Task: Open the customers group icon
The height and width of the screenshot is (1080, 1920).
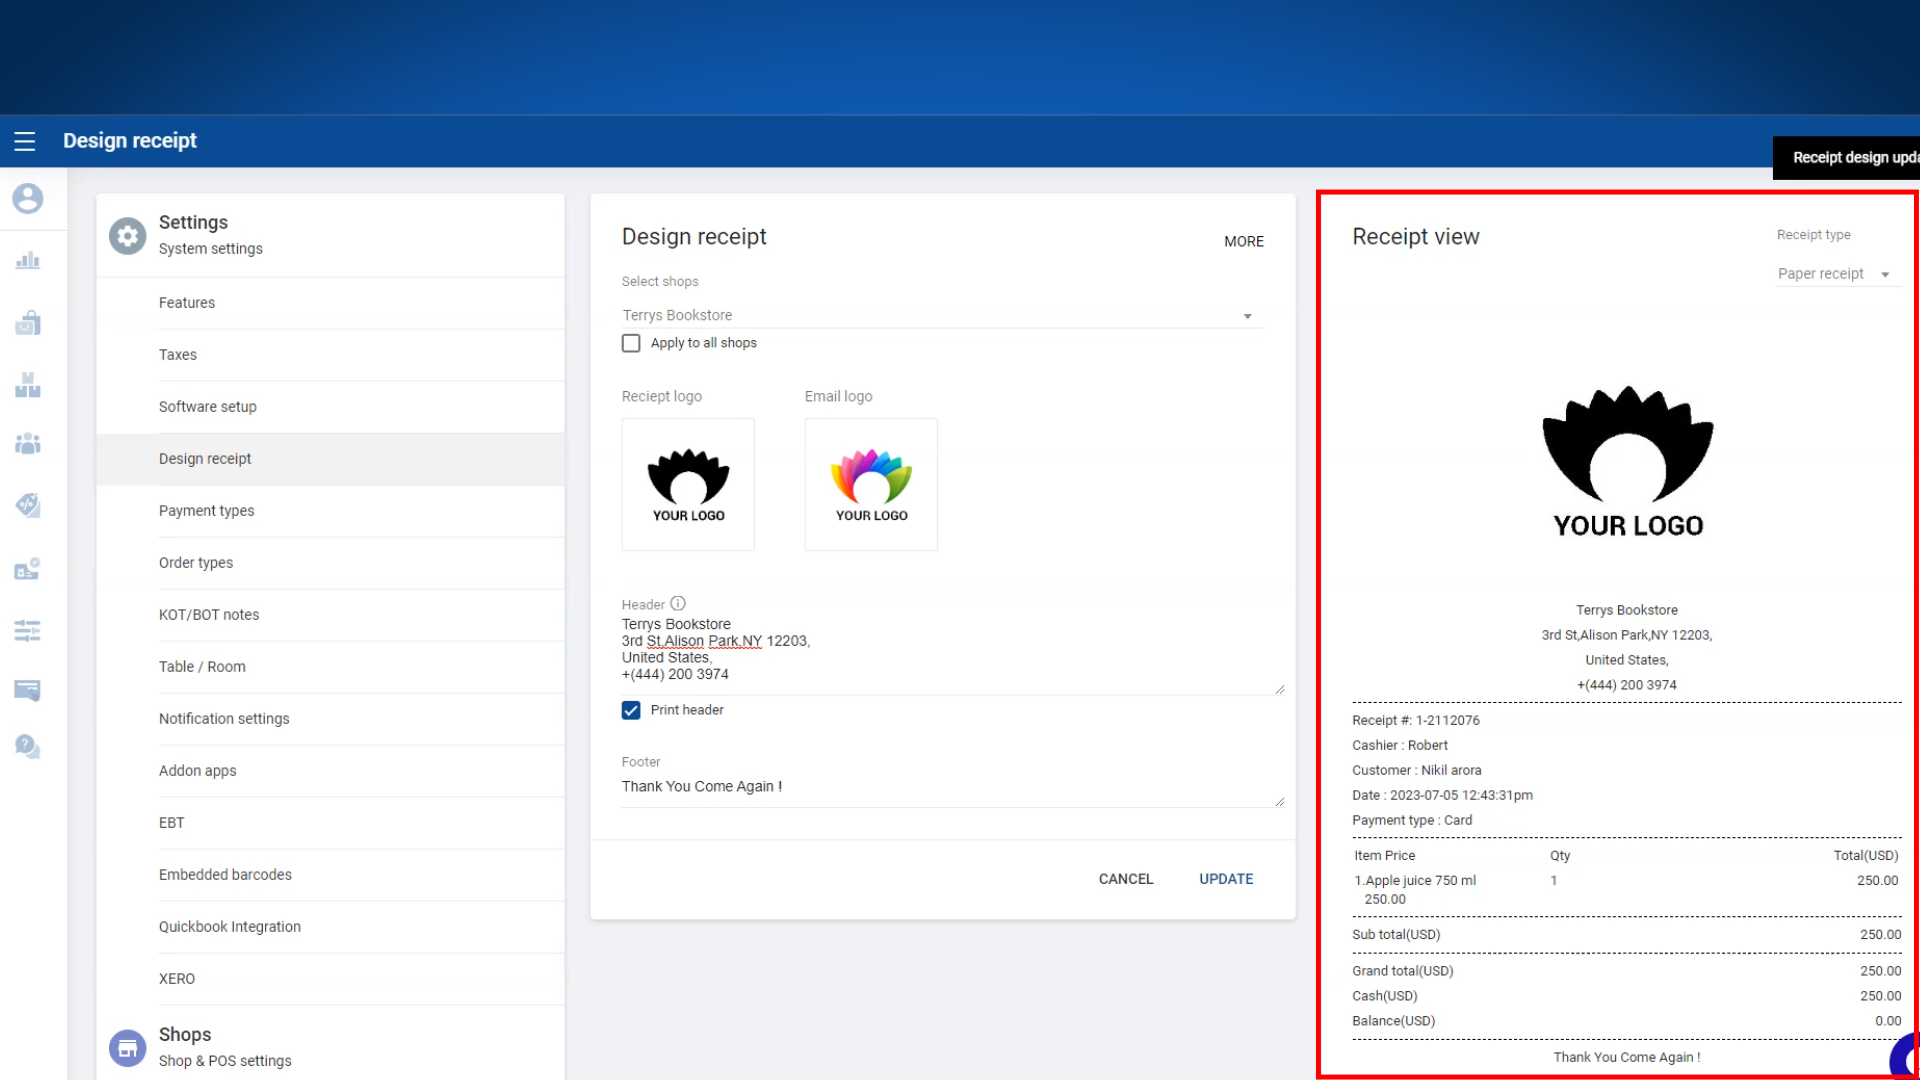Action: pyautogui.click(x=28, y=444)
